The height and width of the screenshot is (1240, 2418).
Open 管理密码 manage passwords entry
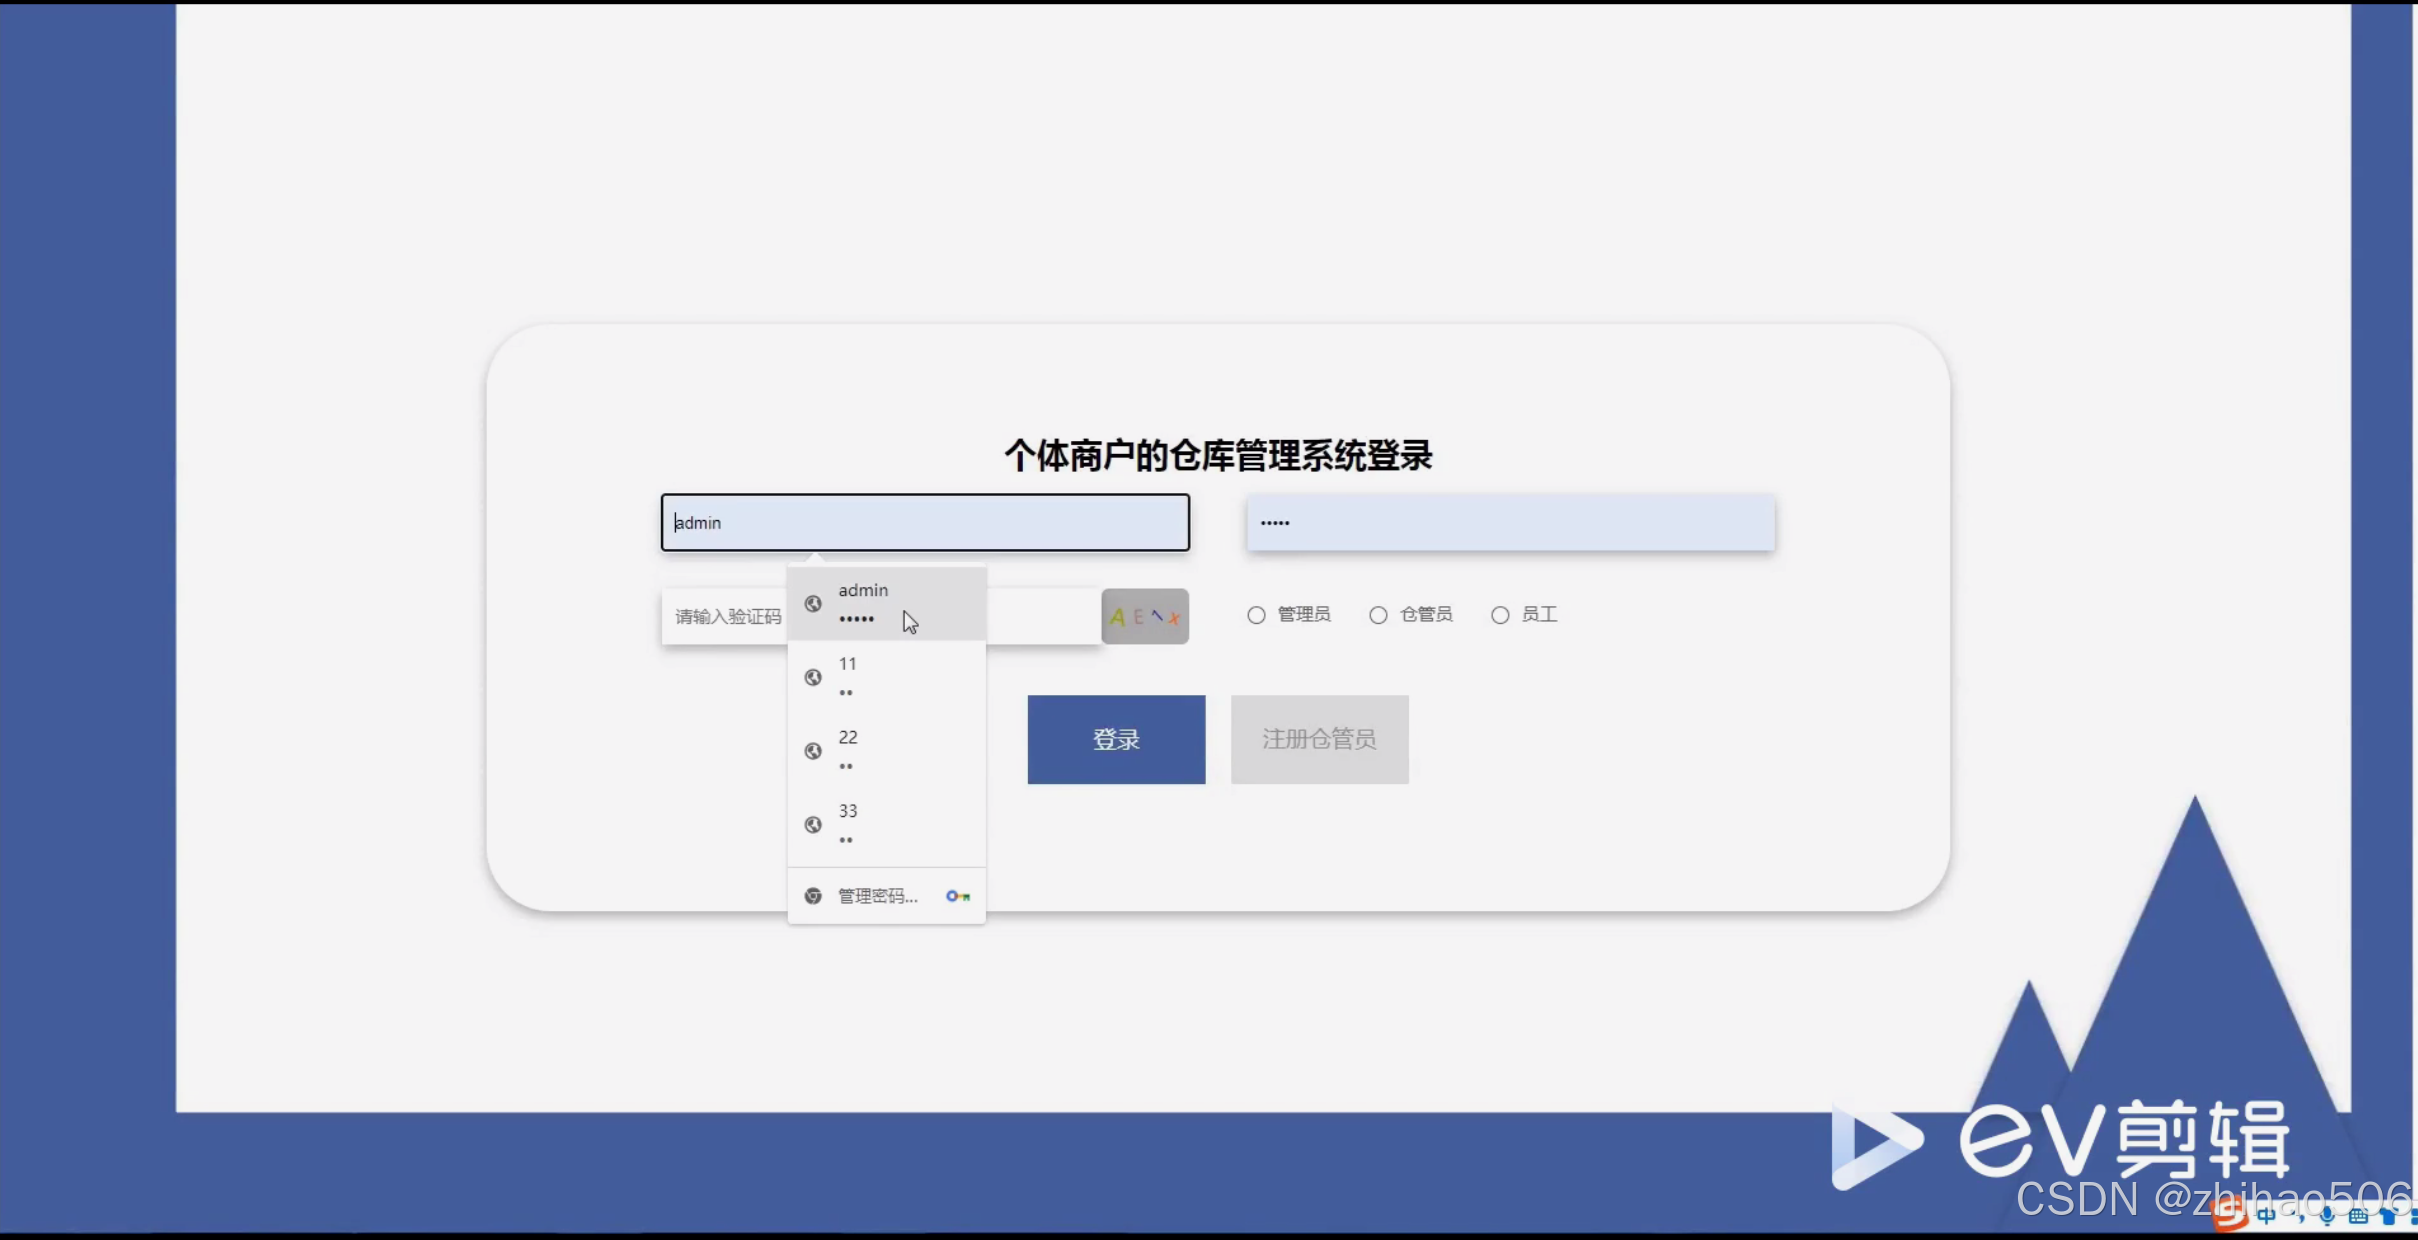[x=877, y=896]
